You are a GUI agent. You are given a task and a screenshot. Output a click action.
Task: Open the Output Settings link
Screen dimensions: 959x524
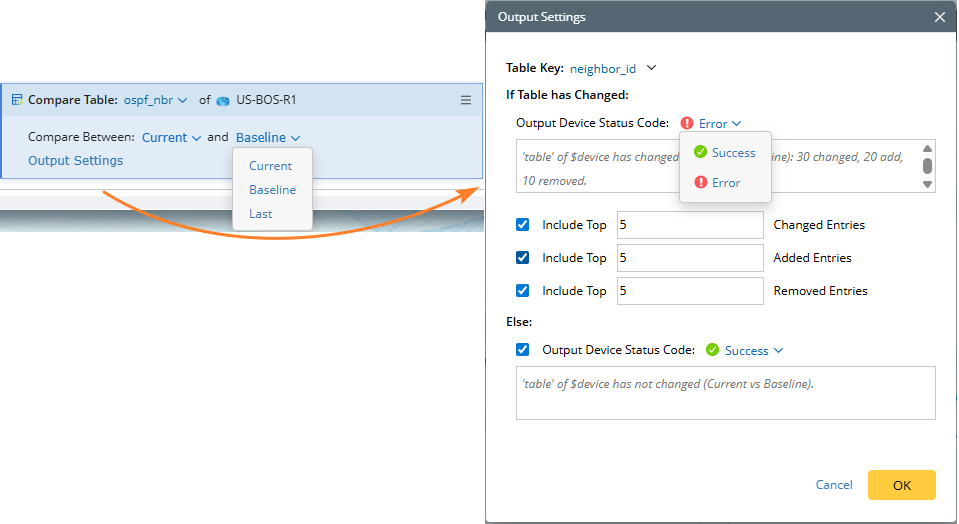[x=76, y=161]
